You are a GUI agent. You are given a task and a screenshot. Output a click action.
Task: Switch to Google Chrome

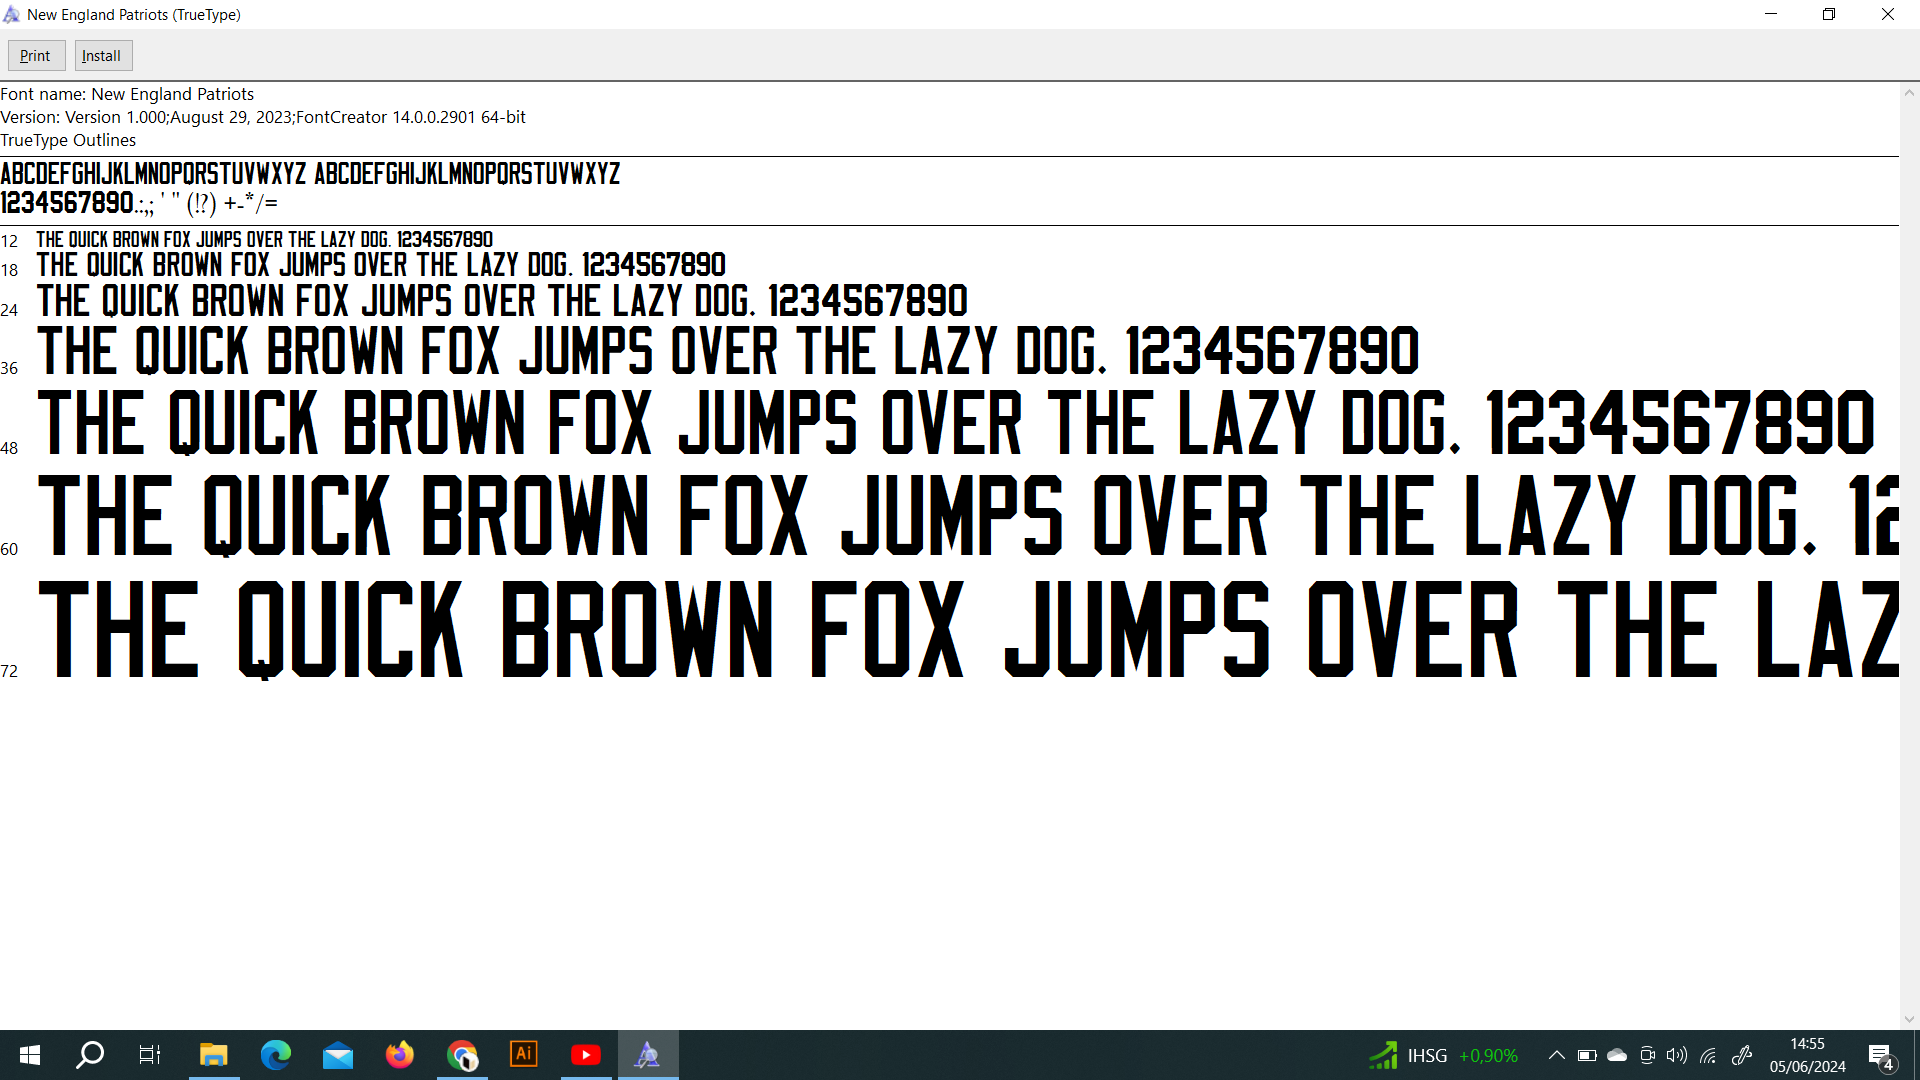click(x=462, y=1055)
